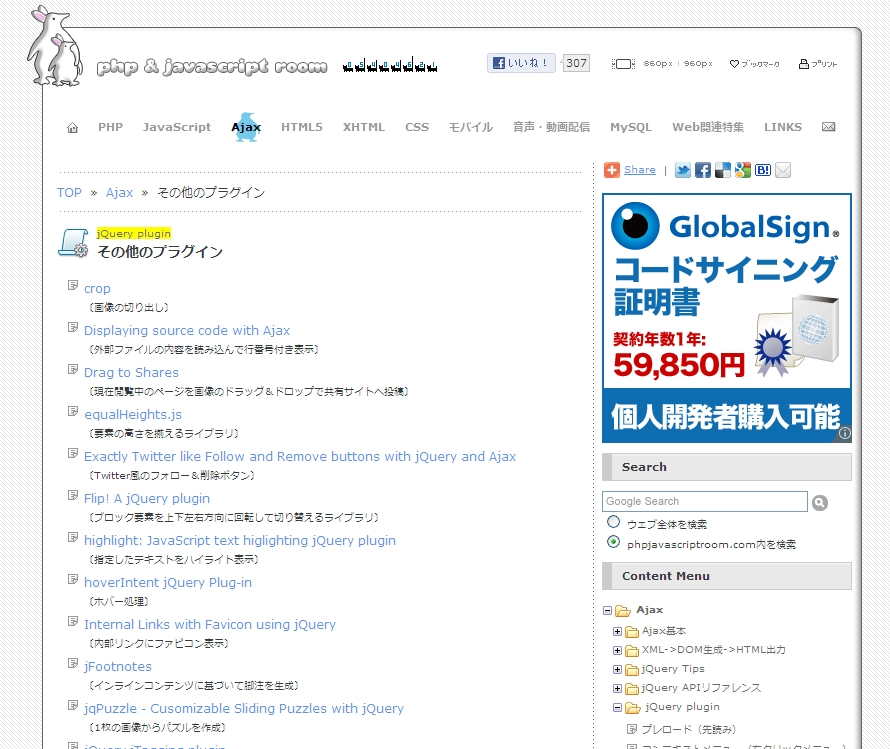Image resolution: width=890 pixels, height=749 pixels.
Task: Expand the XML->DOM生成->HTML出力 folder
Action: click(x=618, y=650)
